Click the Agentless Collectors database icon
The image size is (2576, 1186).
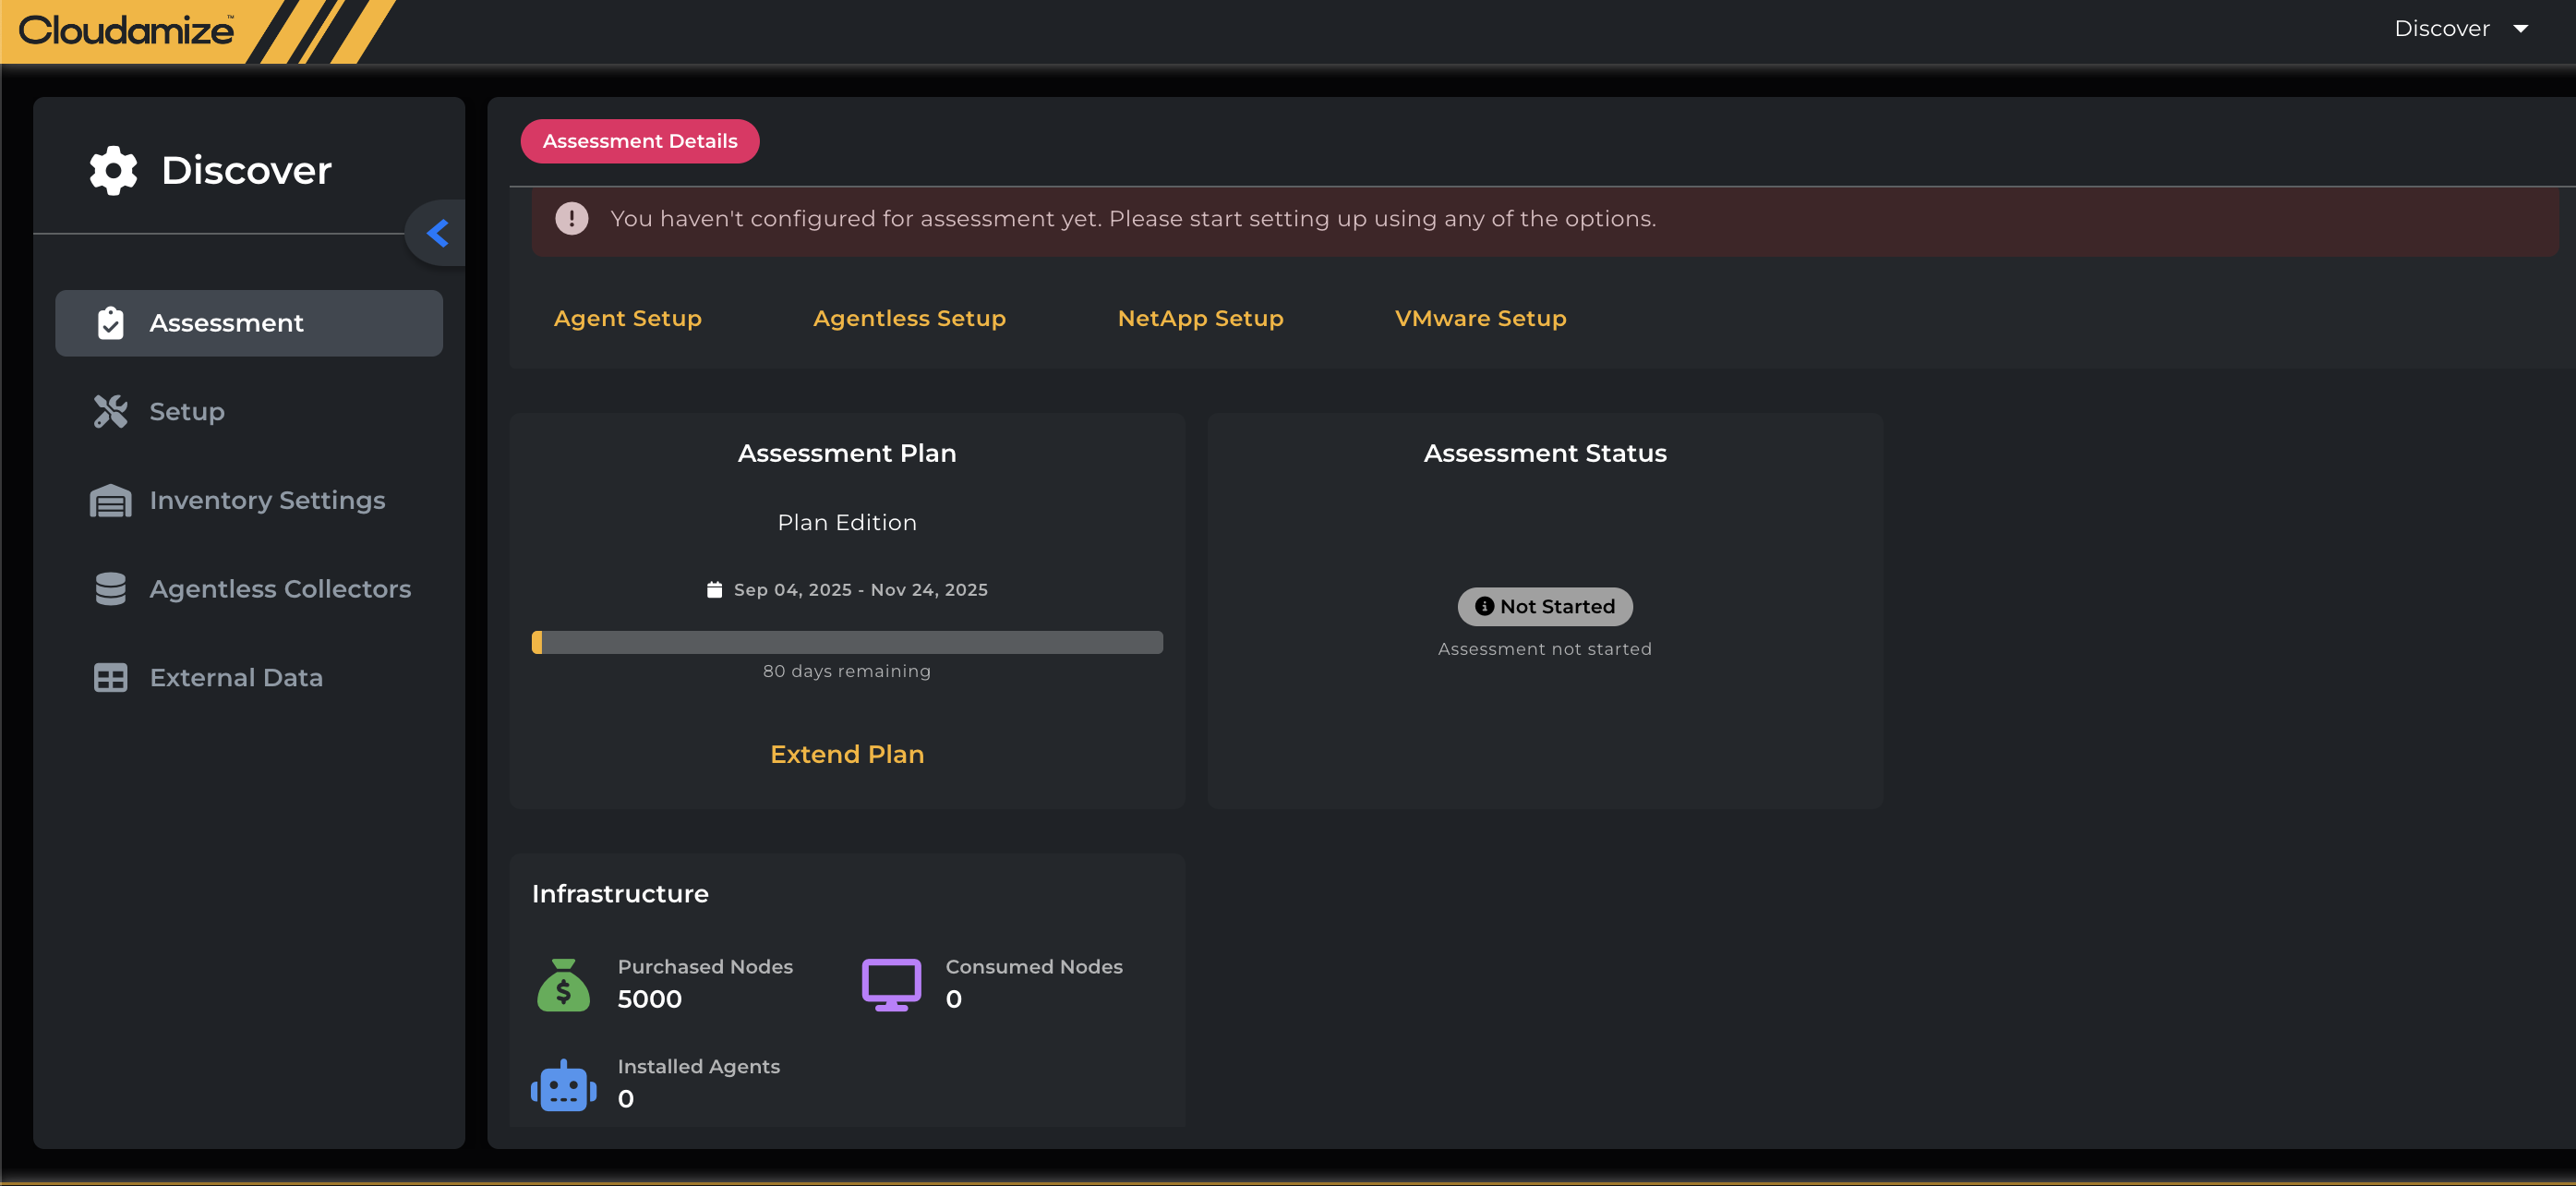[110, 589]
